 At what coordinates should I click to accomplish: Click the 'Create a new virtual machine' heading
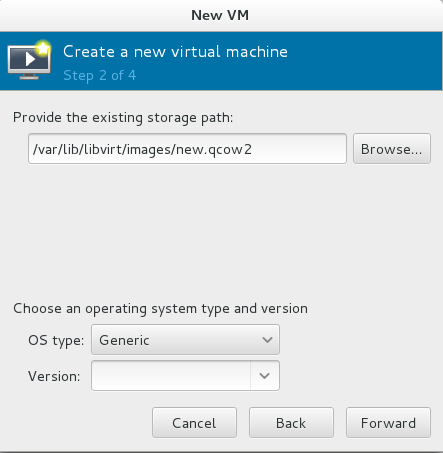(x=175, y=52)
